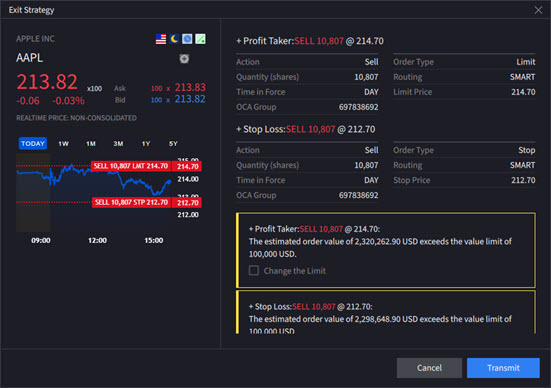Screen dimensions: 551x388
Task: Click the Cancel button
Action: [x=429, y=368]
